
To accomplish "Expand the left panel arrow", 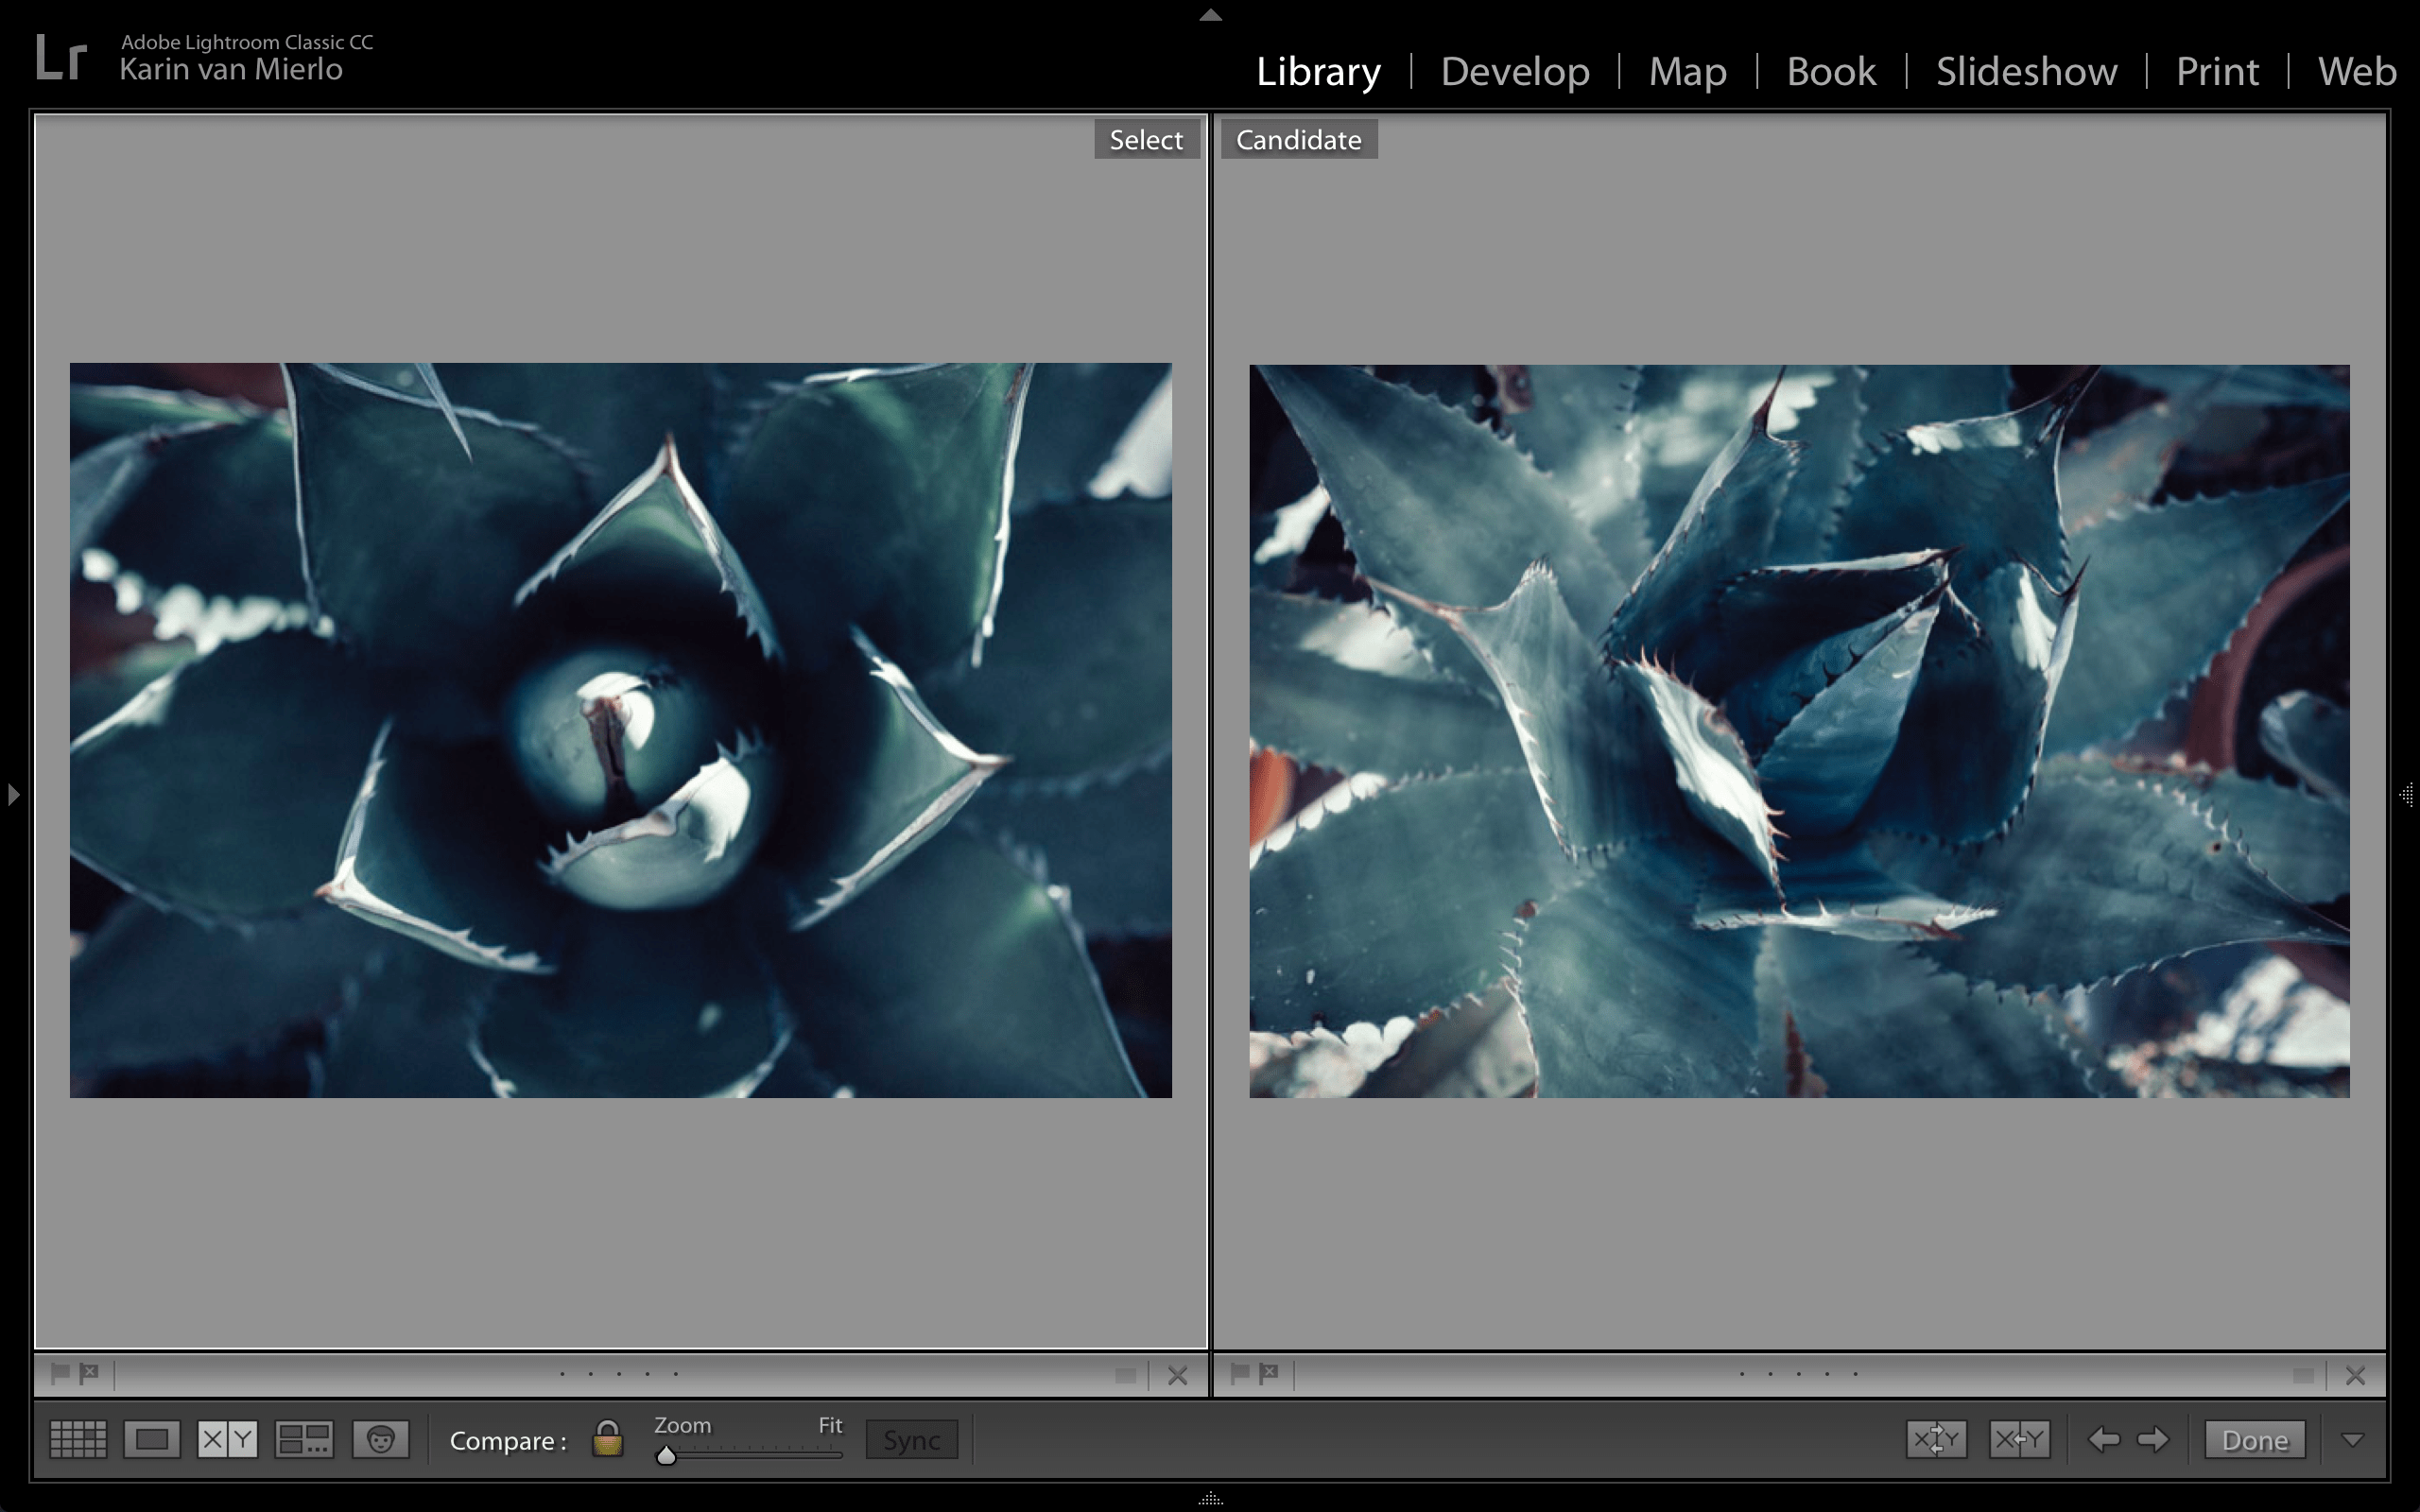I will point(13,795).
